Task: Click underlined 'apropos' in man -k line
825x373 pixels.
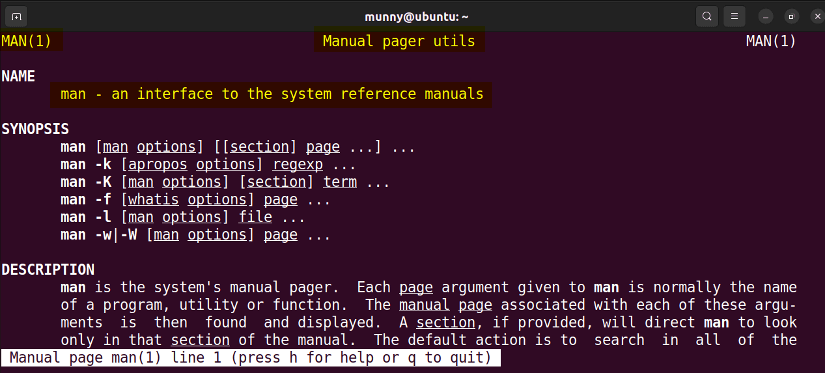Action: coord(157,165)
